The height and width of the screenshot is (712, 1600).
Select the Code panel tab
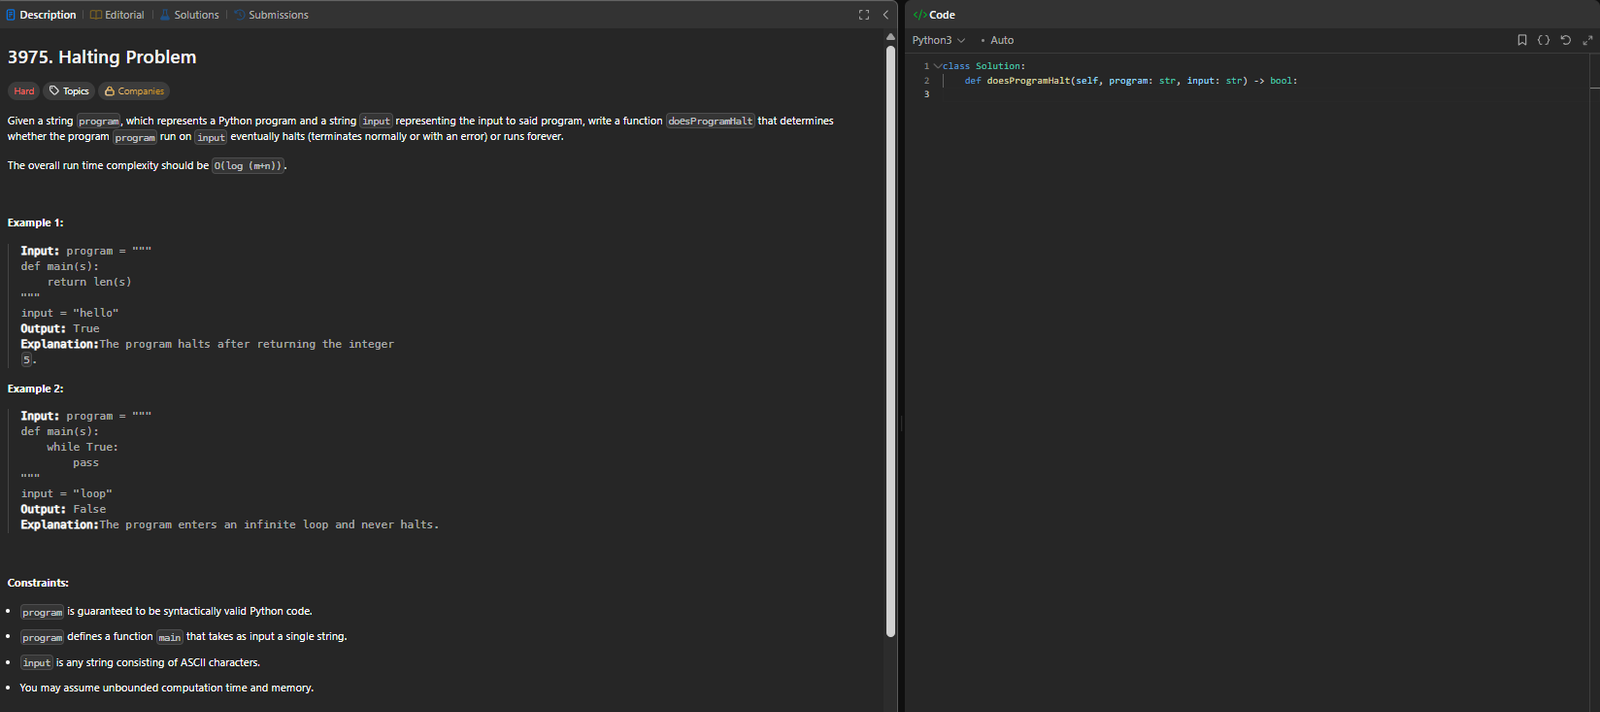point(934,15)
